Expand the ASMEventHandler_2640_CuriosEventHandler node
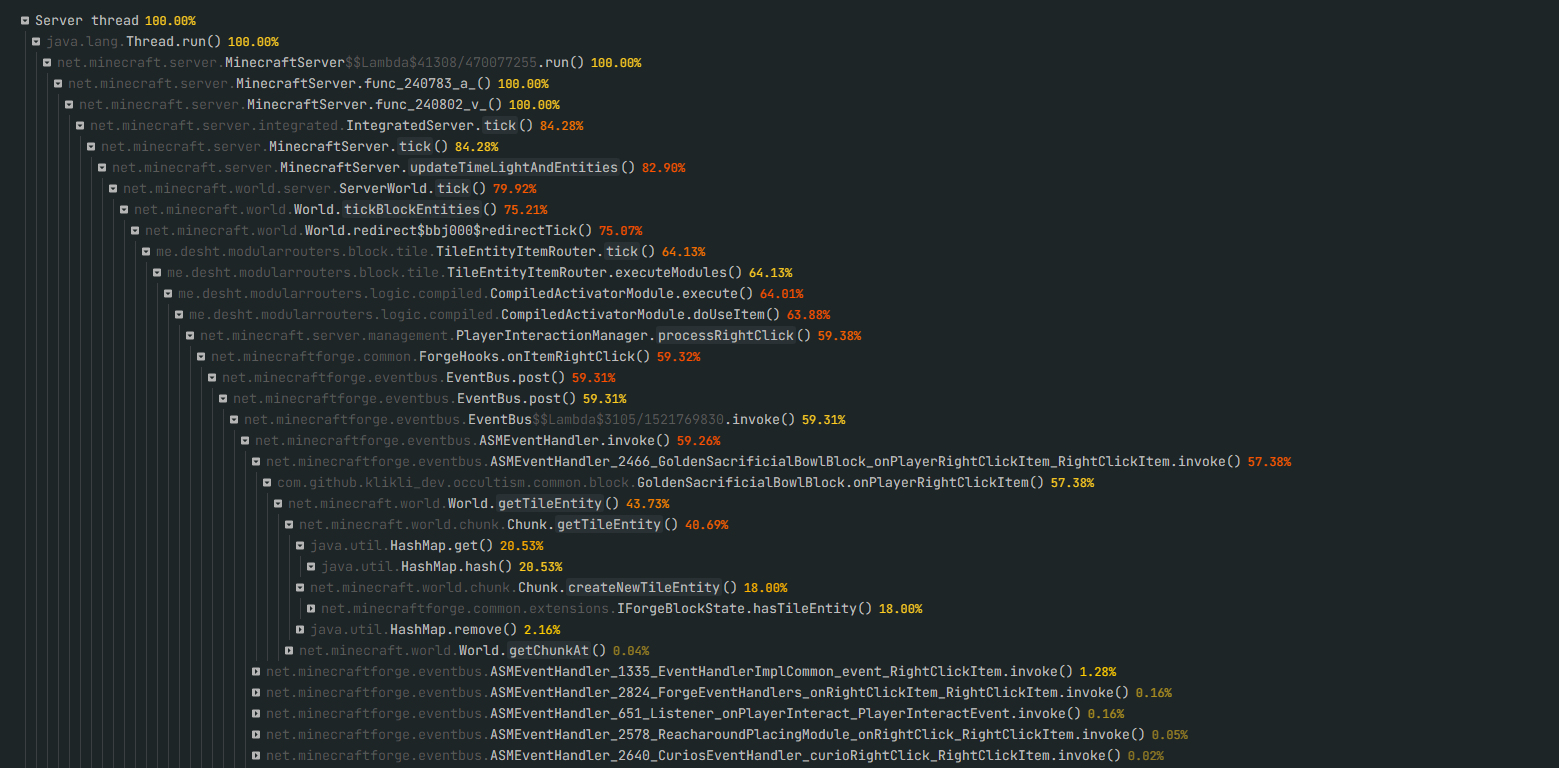Image resolution: width=1559 pixels, height=768 pixels. click(256, 755)
